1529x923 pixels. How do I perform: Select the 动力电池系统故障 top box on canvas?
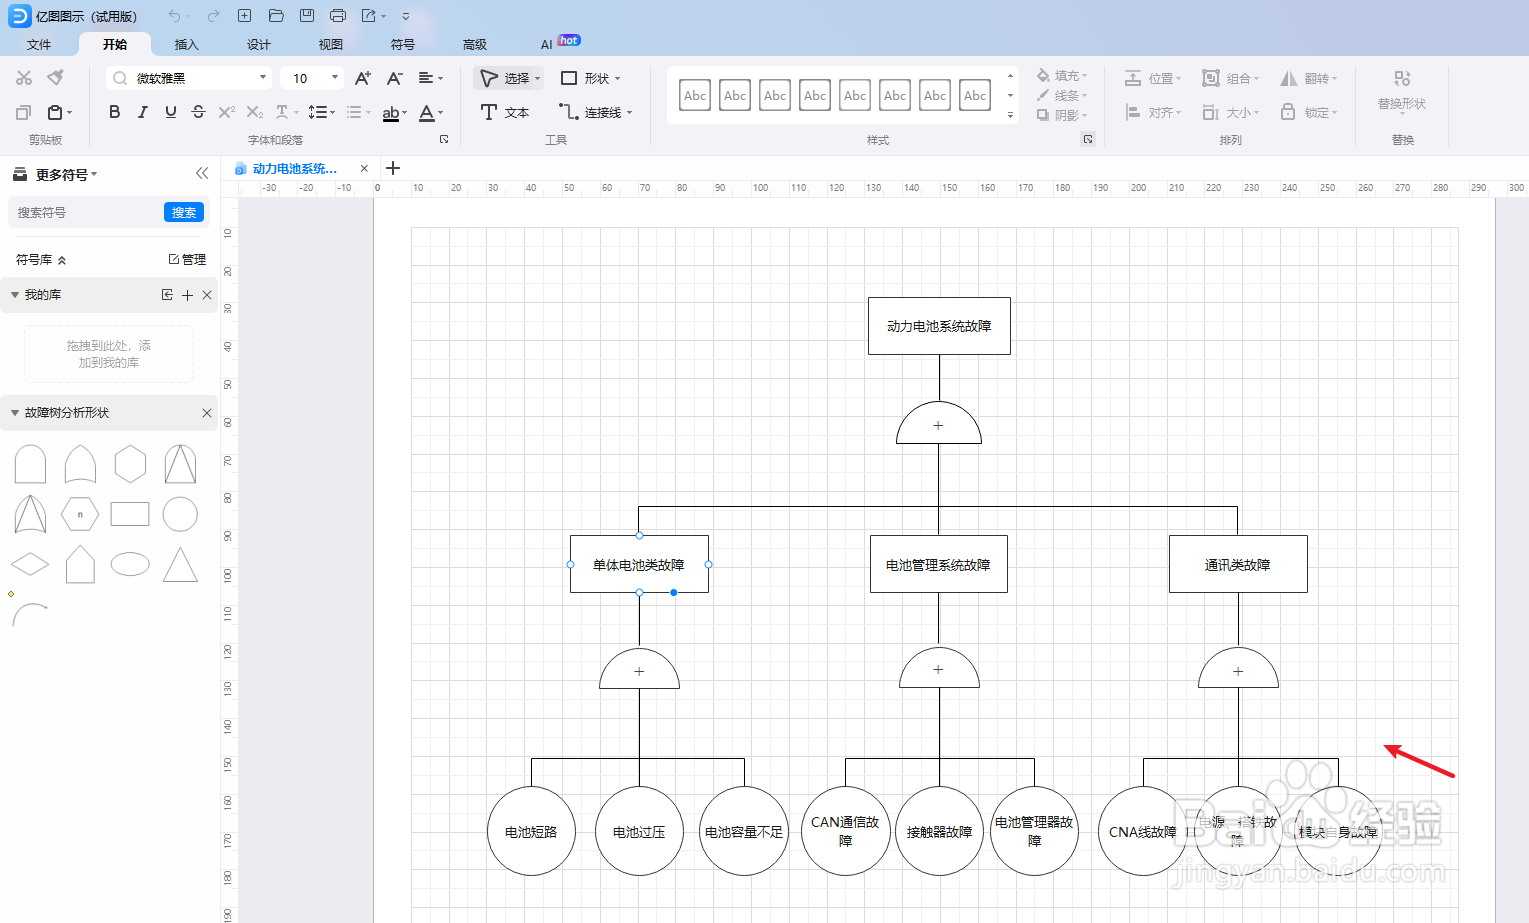tap(939, 326)
